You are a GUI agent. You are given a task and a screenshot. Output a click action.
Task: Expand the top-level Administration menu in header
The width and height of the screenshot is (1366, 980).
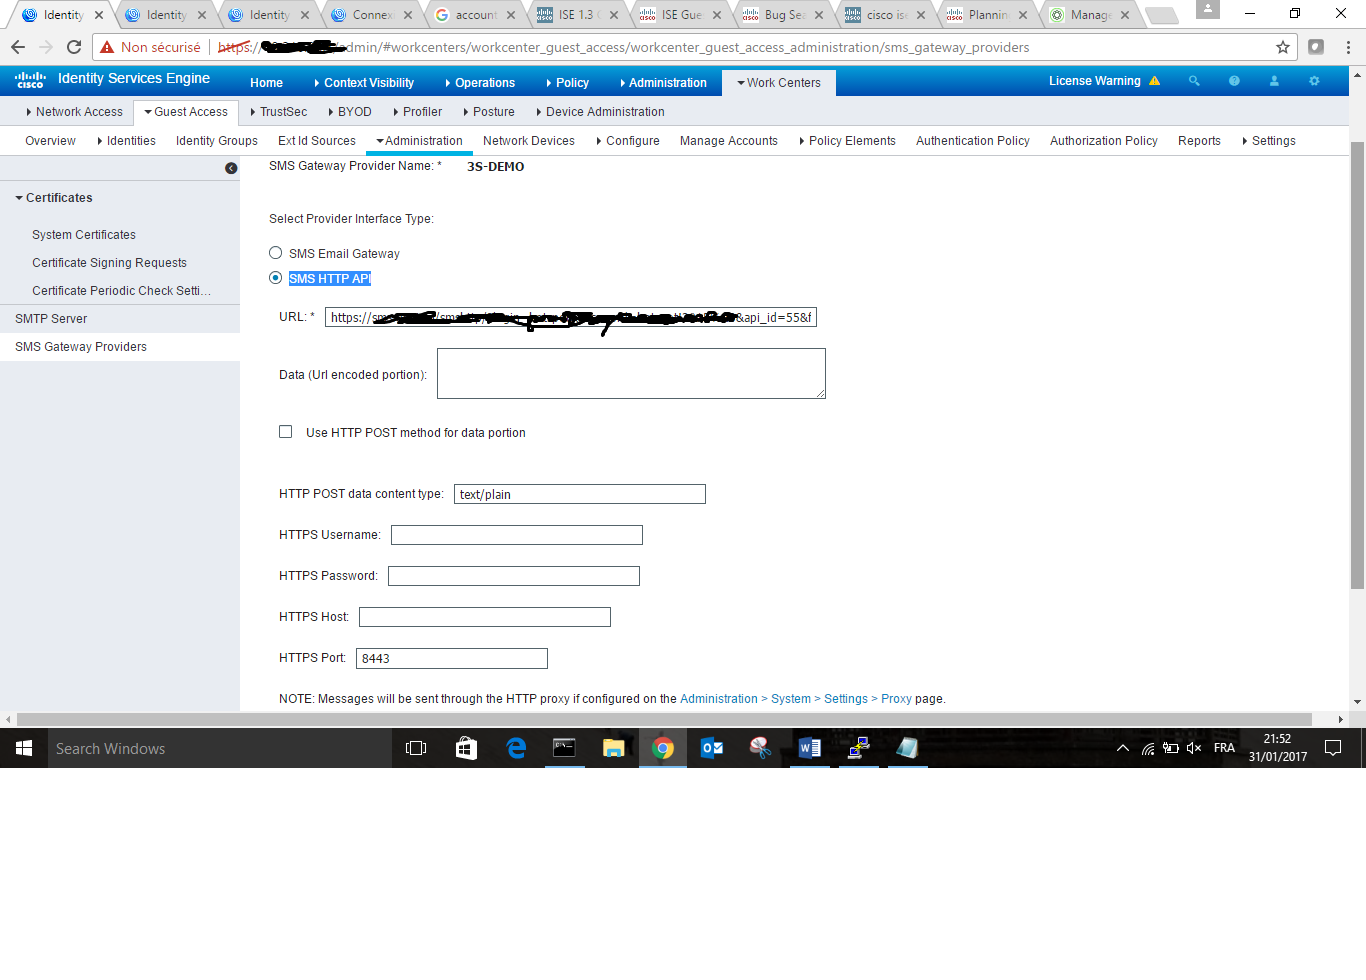click(663, 83)
